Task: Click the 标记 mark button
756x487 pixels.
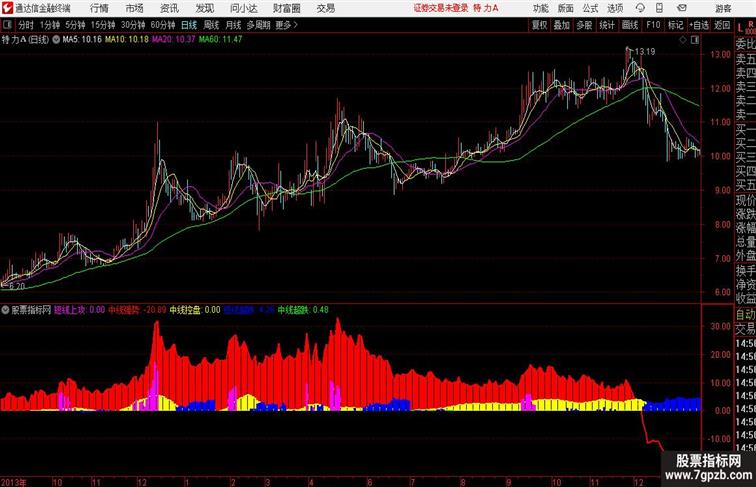Action: click(675, 25)
